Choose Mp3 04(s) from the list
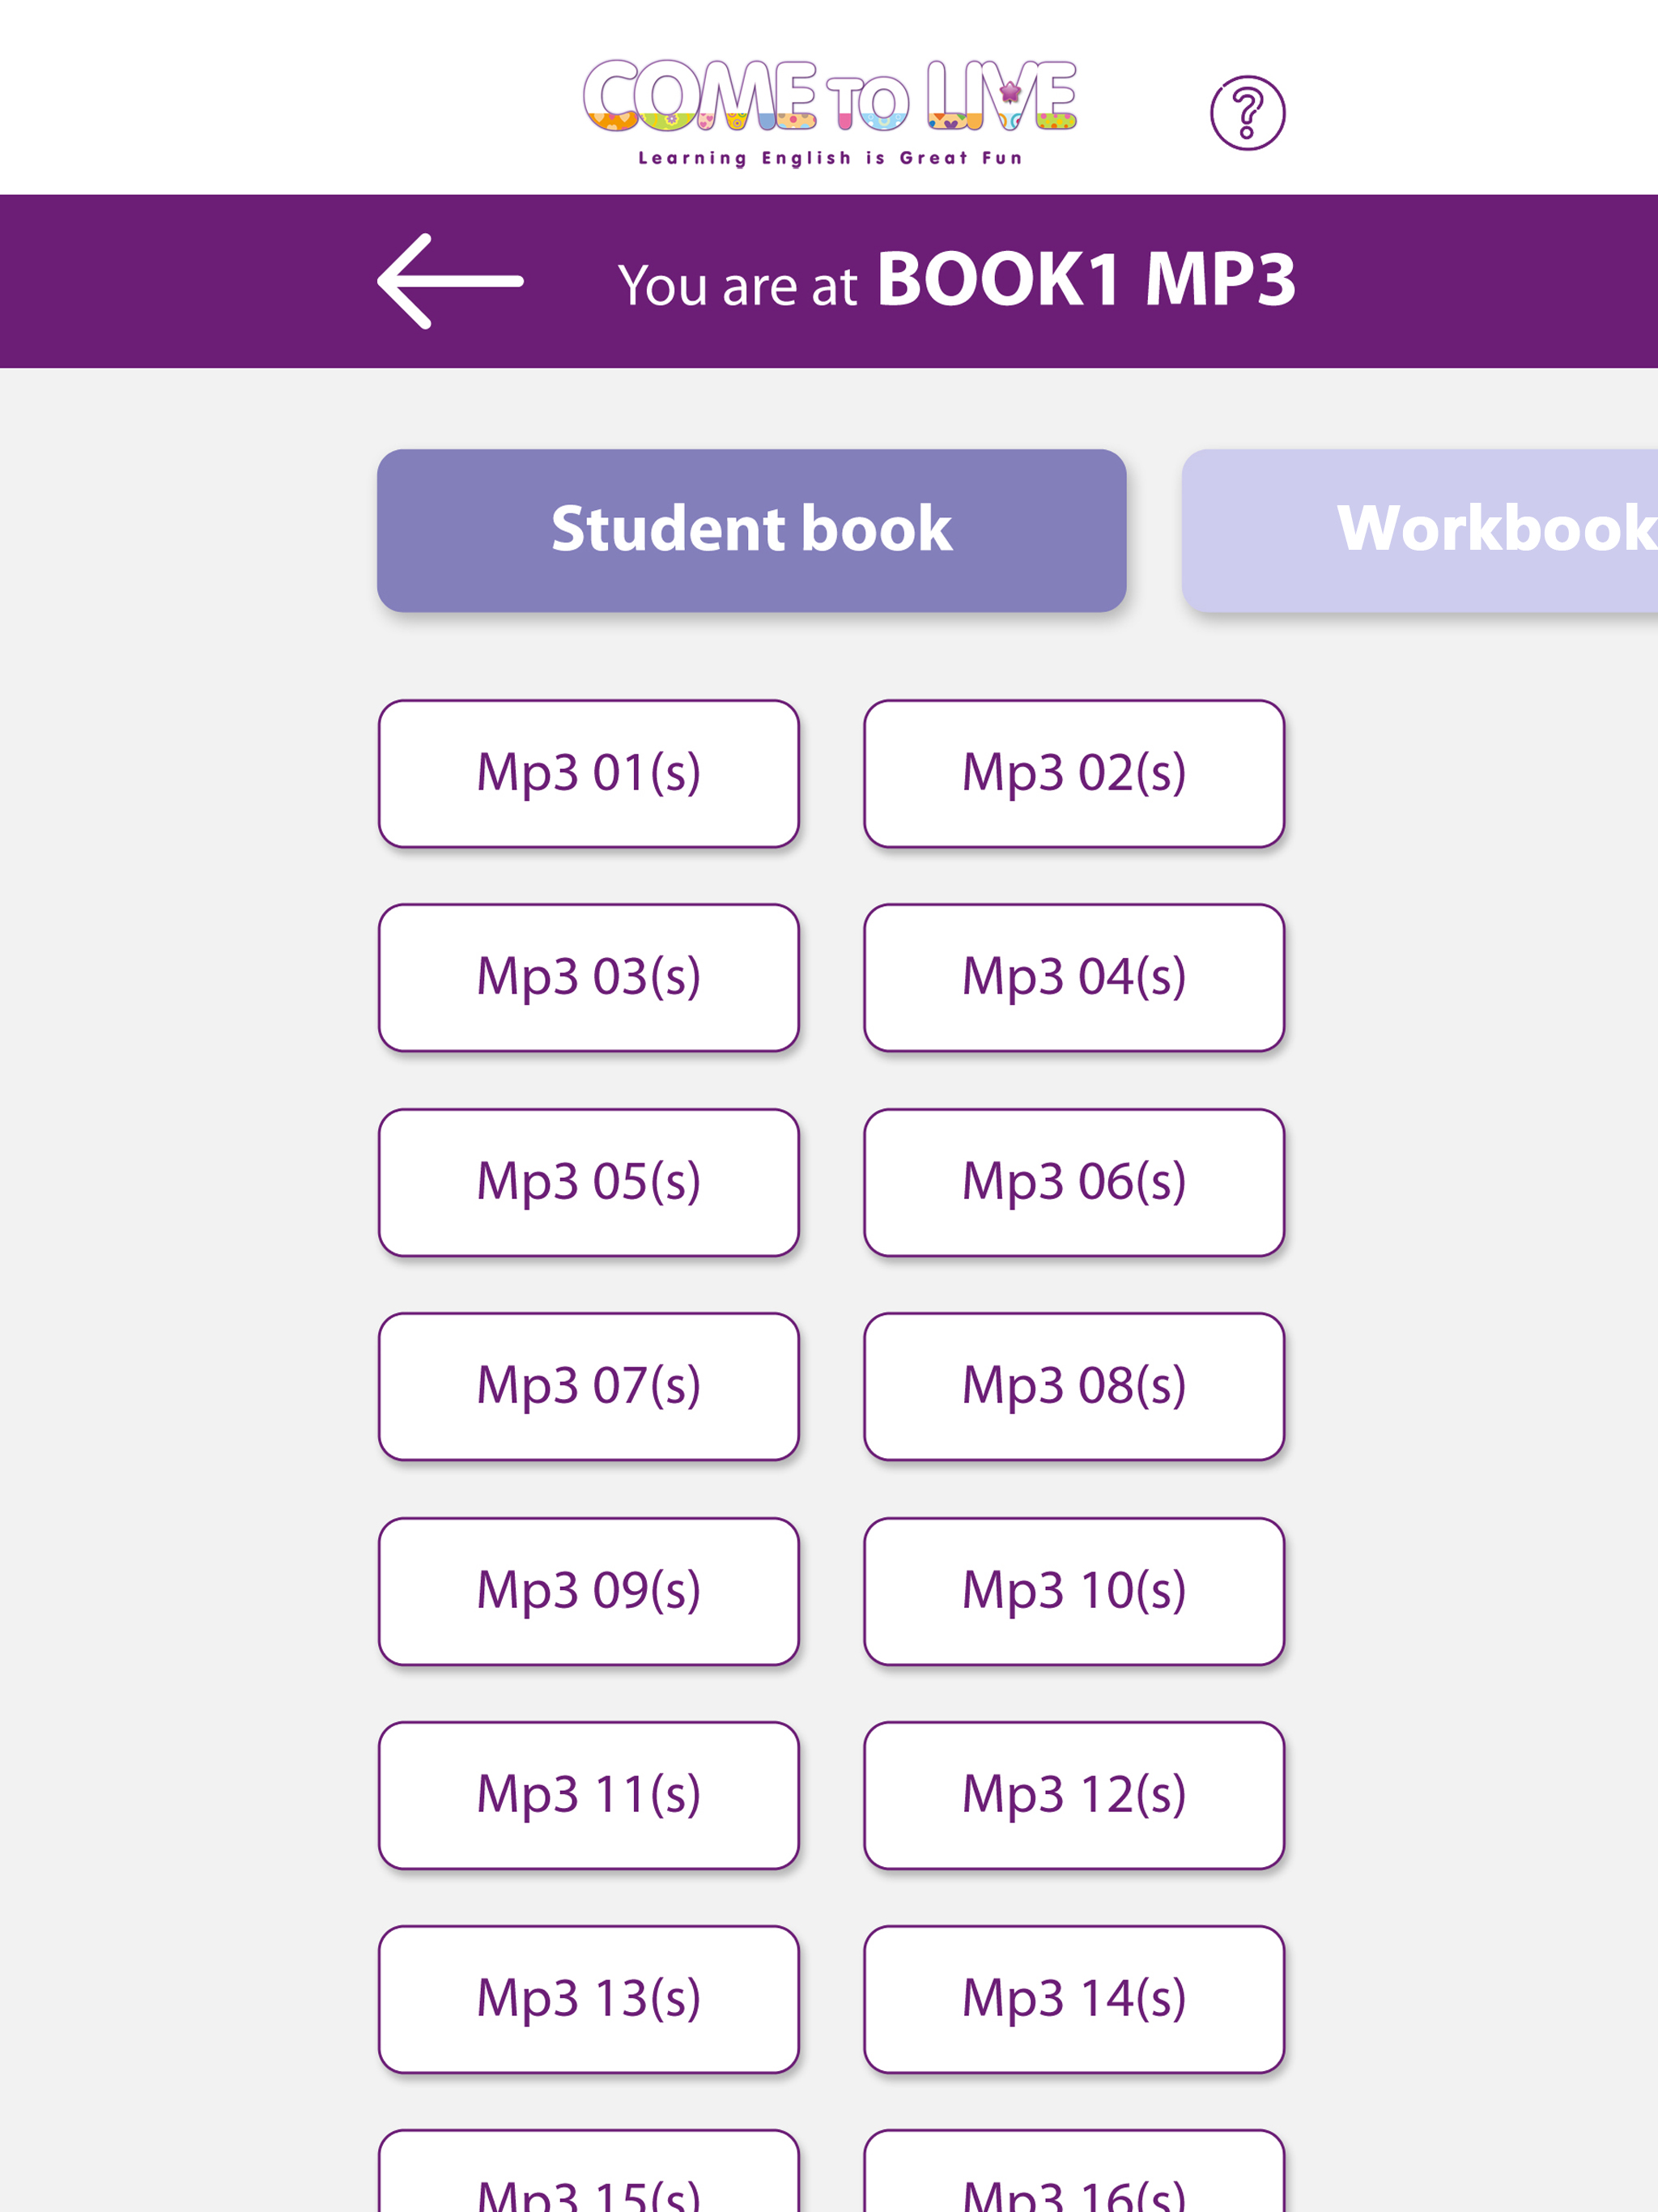The image size is (1658, 2212). [x=1074, y=977]
